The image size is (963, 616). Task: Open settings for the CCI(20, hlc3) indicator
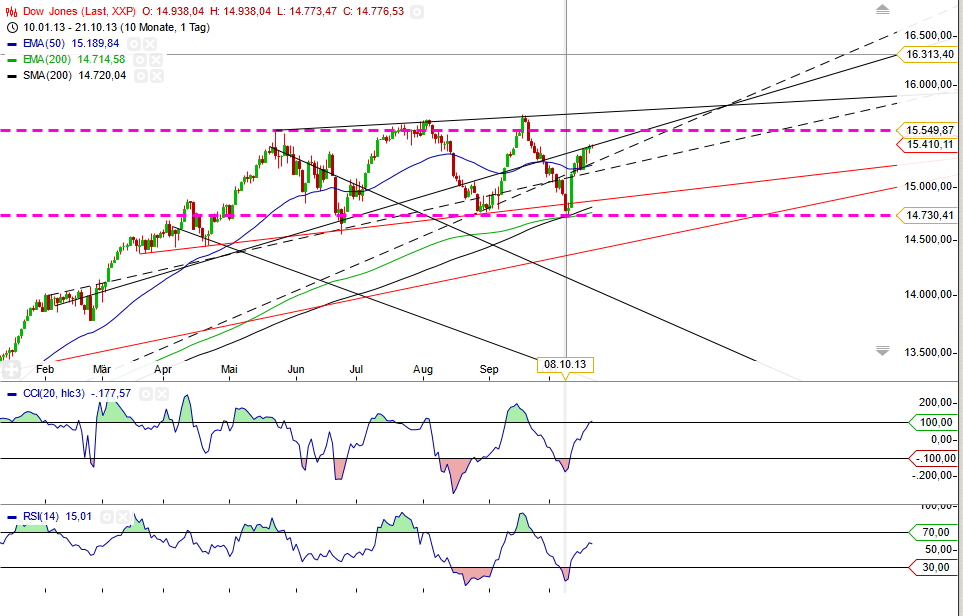point(146,393)
